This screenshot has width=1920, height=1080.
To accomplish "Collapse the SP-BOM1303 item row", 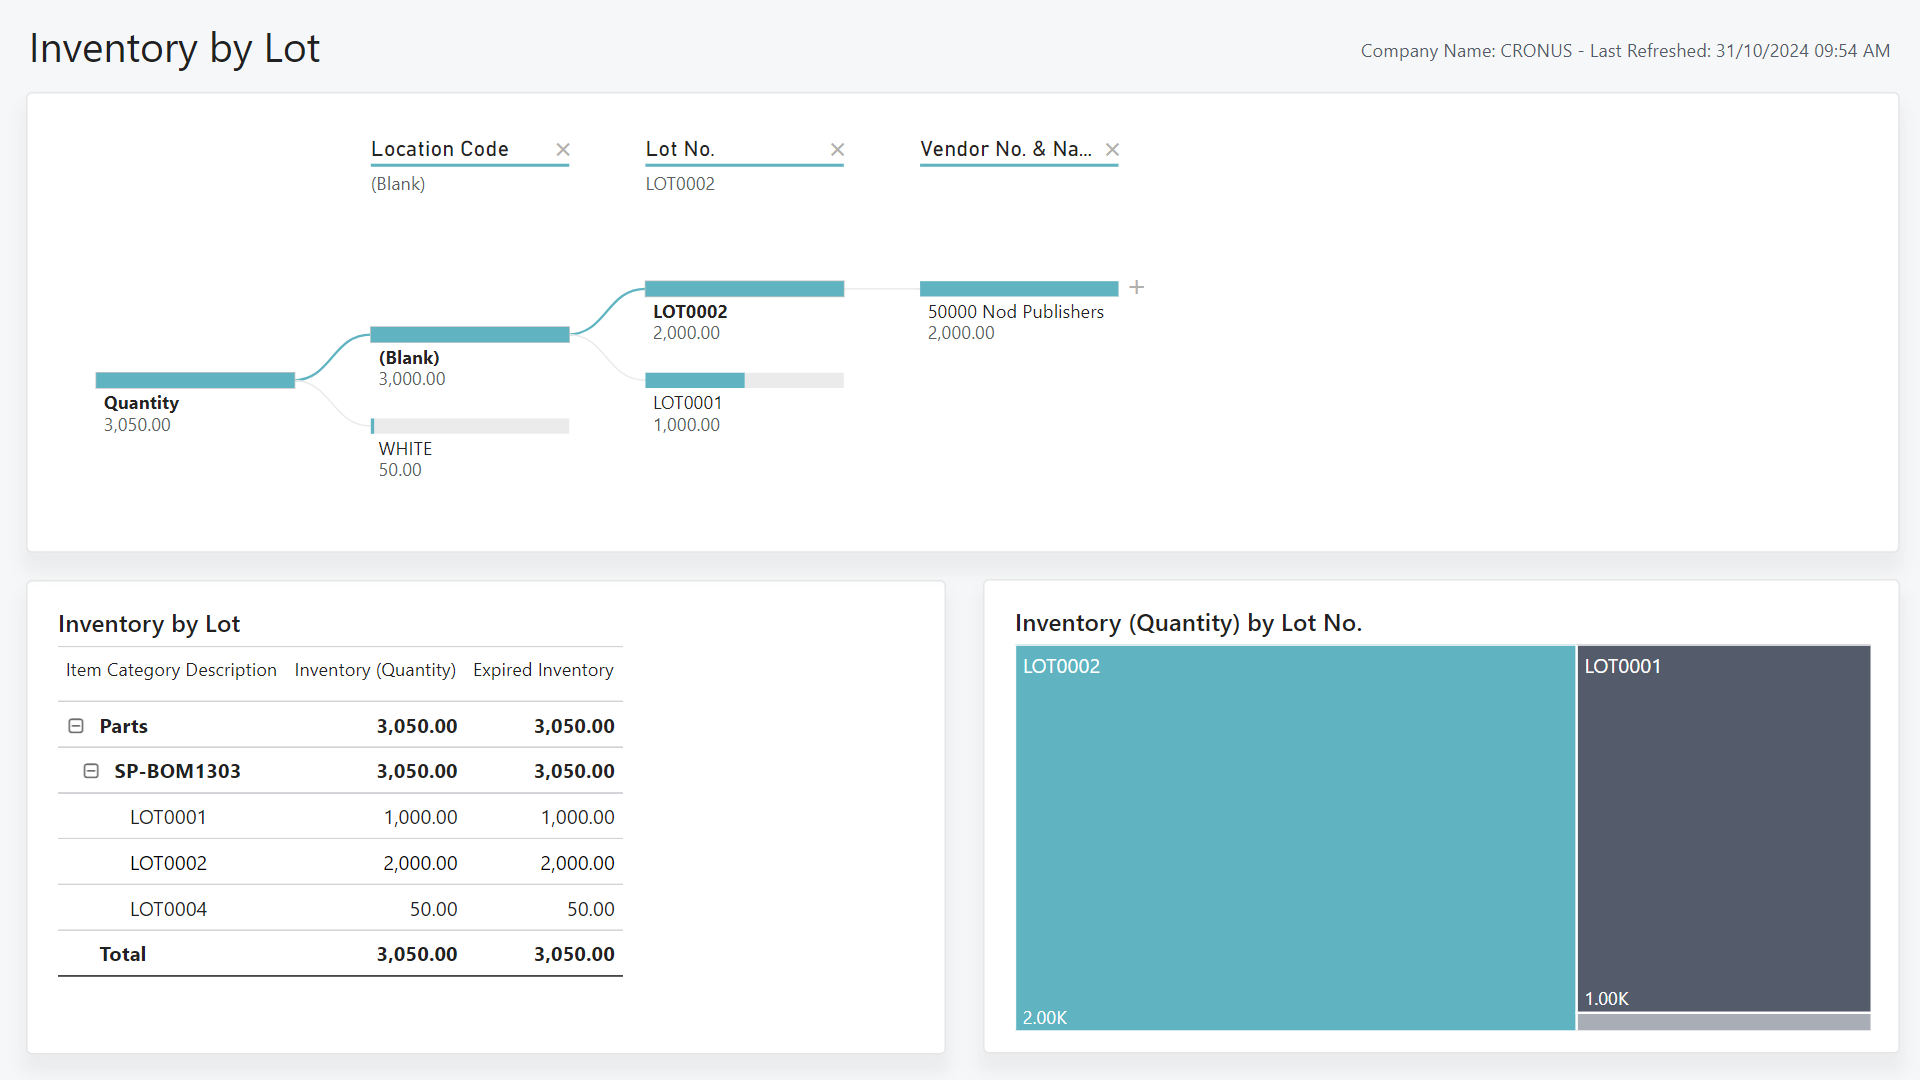I will pos(91,771).
